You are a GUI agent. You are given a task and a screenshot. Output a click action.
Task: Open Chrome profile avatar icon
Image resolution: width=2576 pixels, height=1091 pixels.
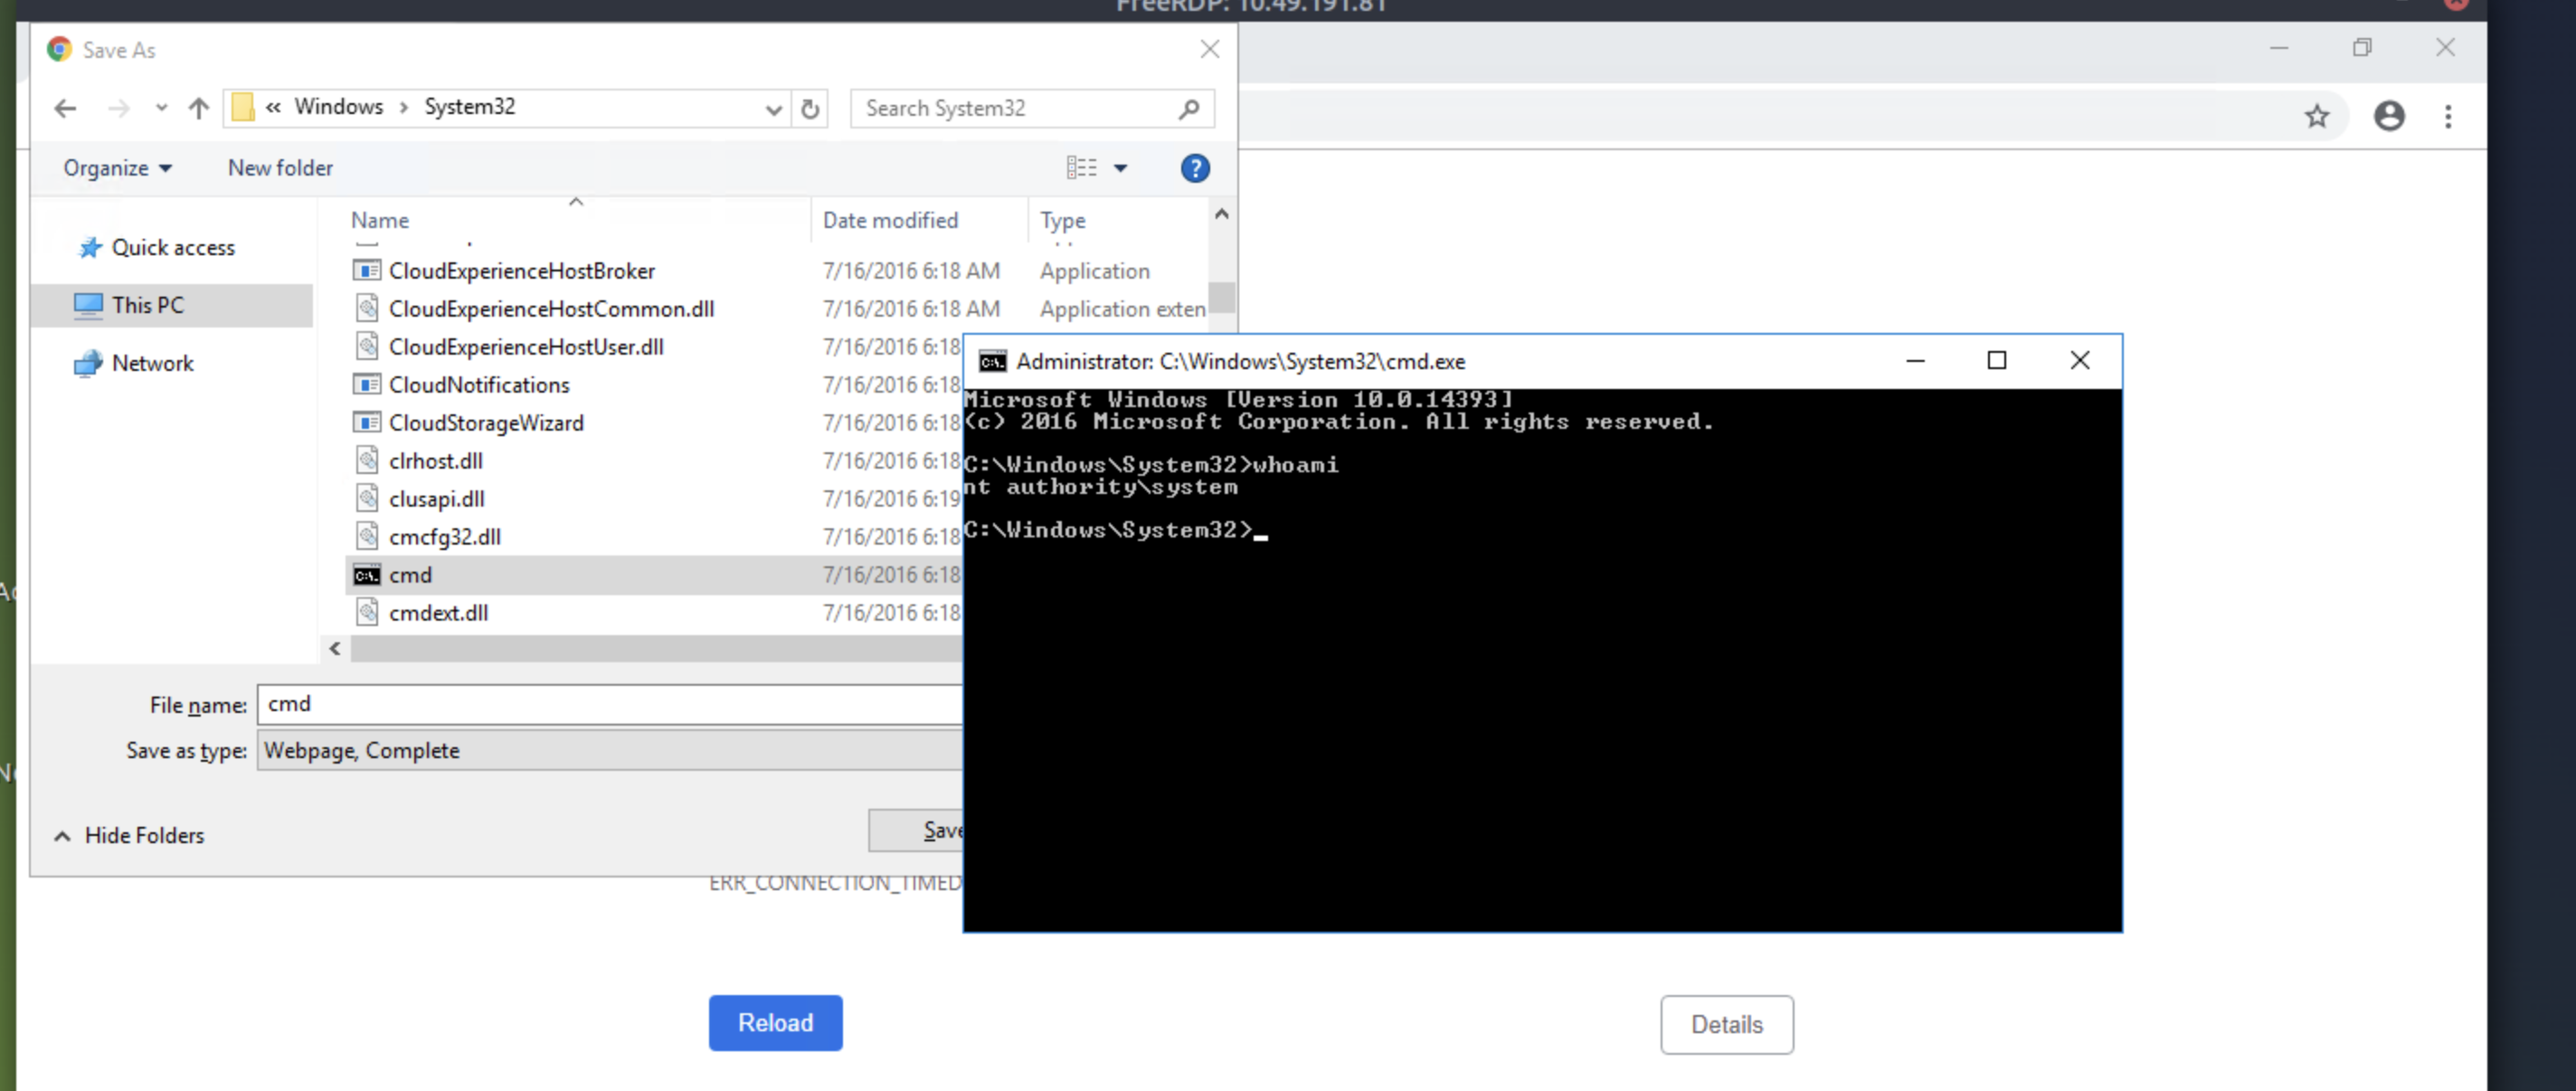pyautogui.click(x=2389, y=117)
